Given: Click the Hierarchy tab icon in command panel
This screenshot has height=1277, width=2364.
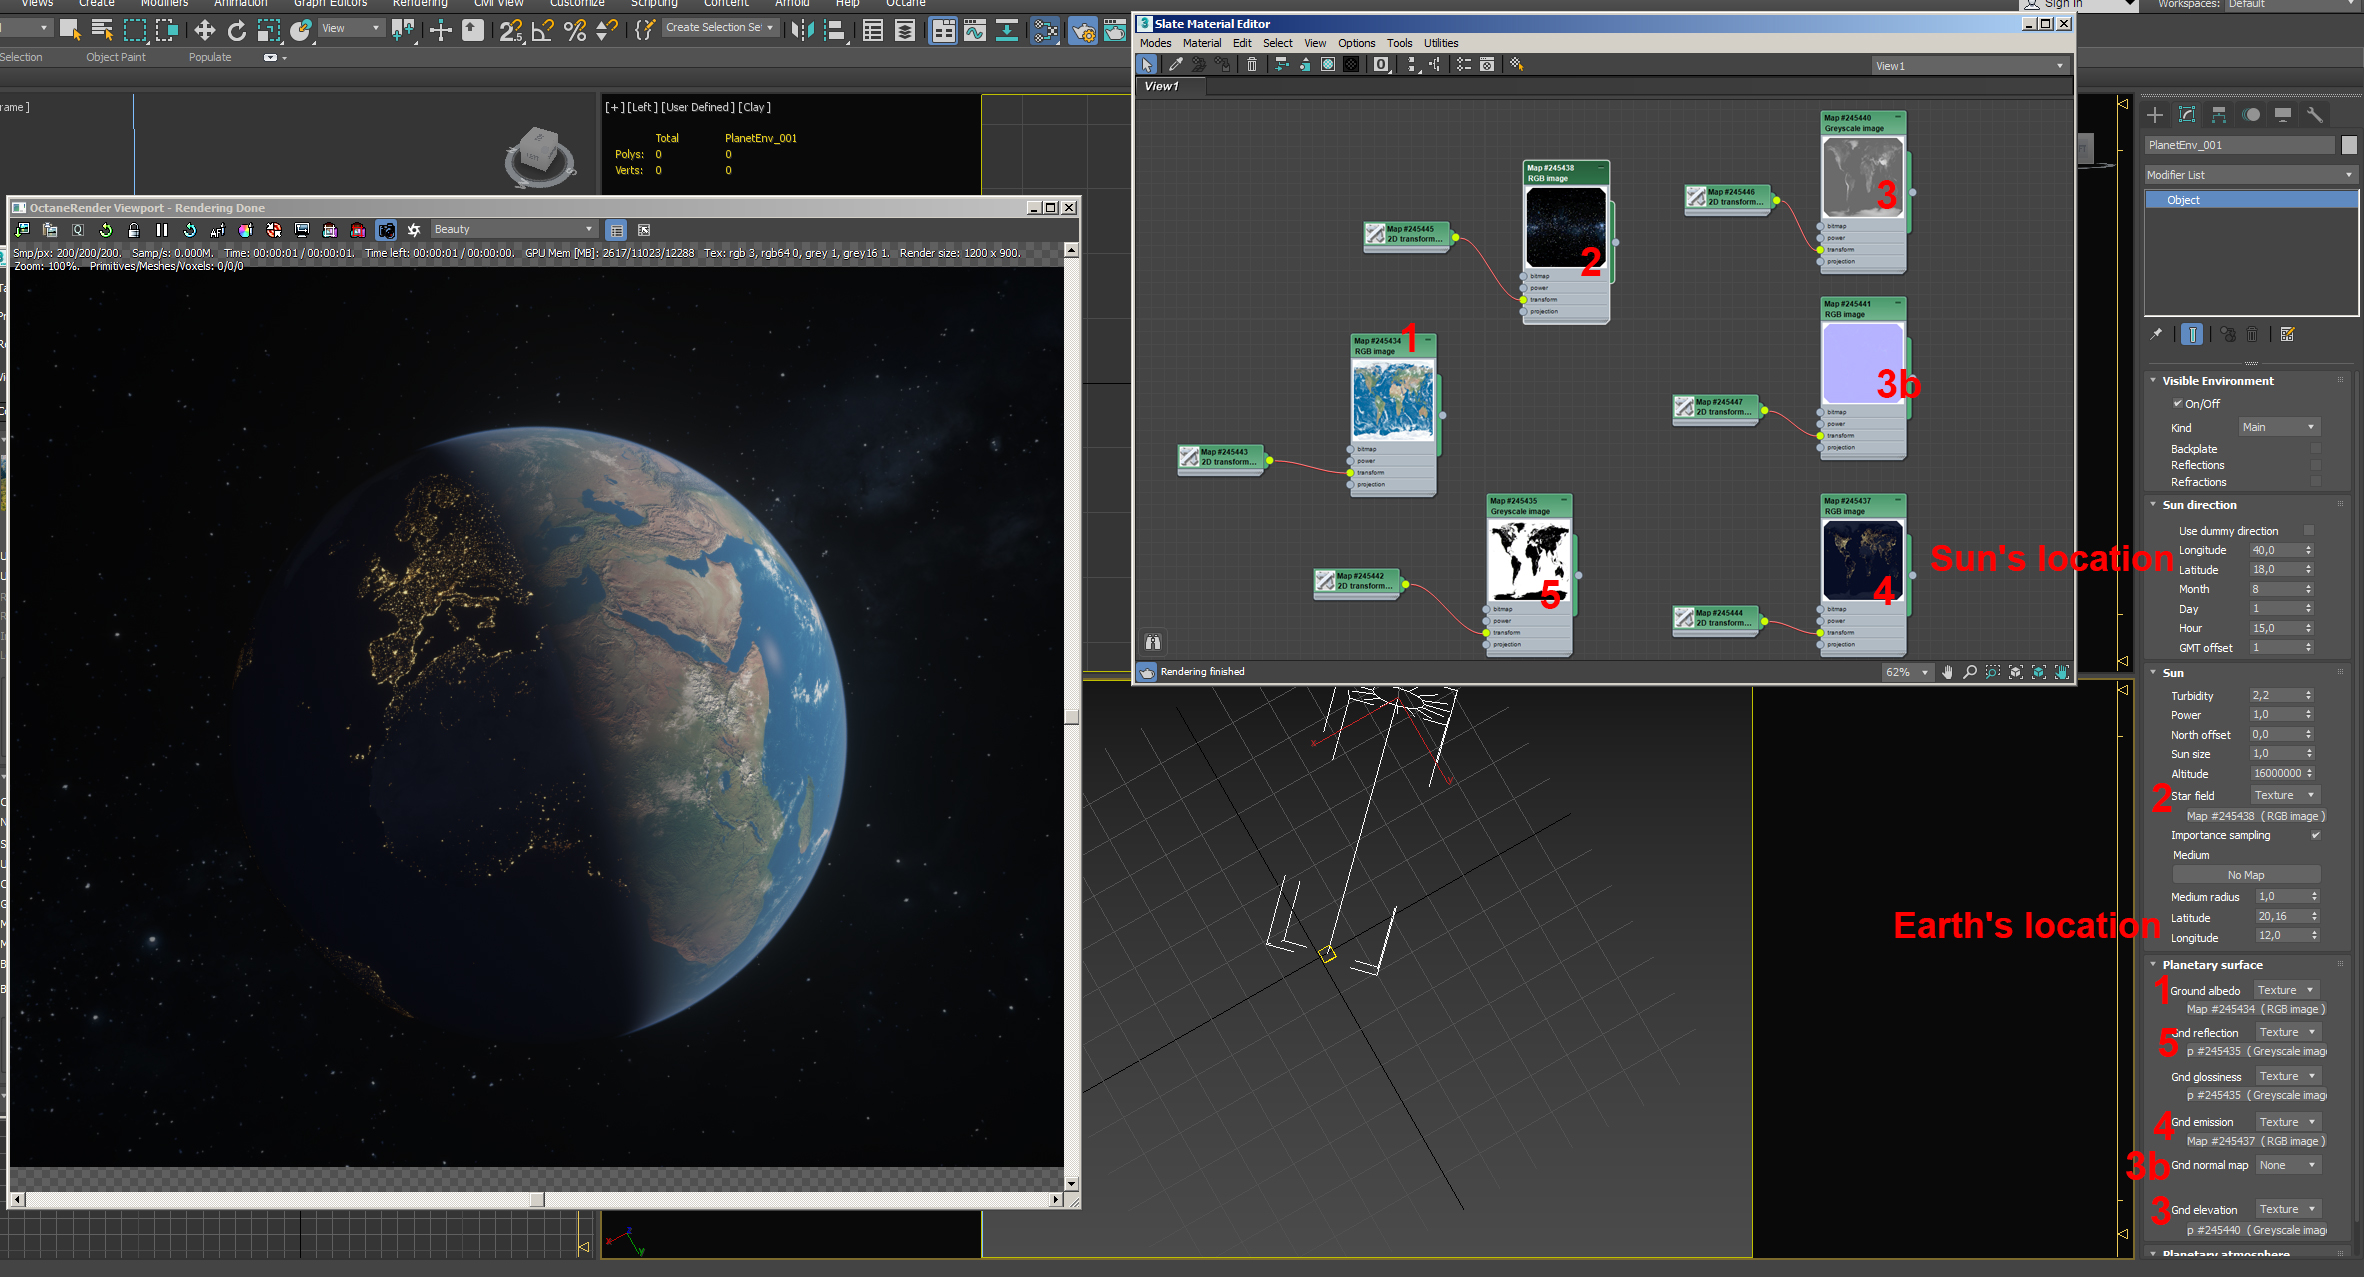Looking at the screenshot, I should (2218, 115).
